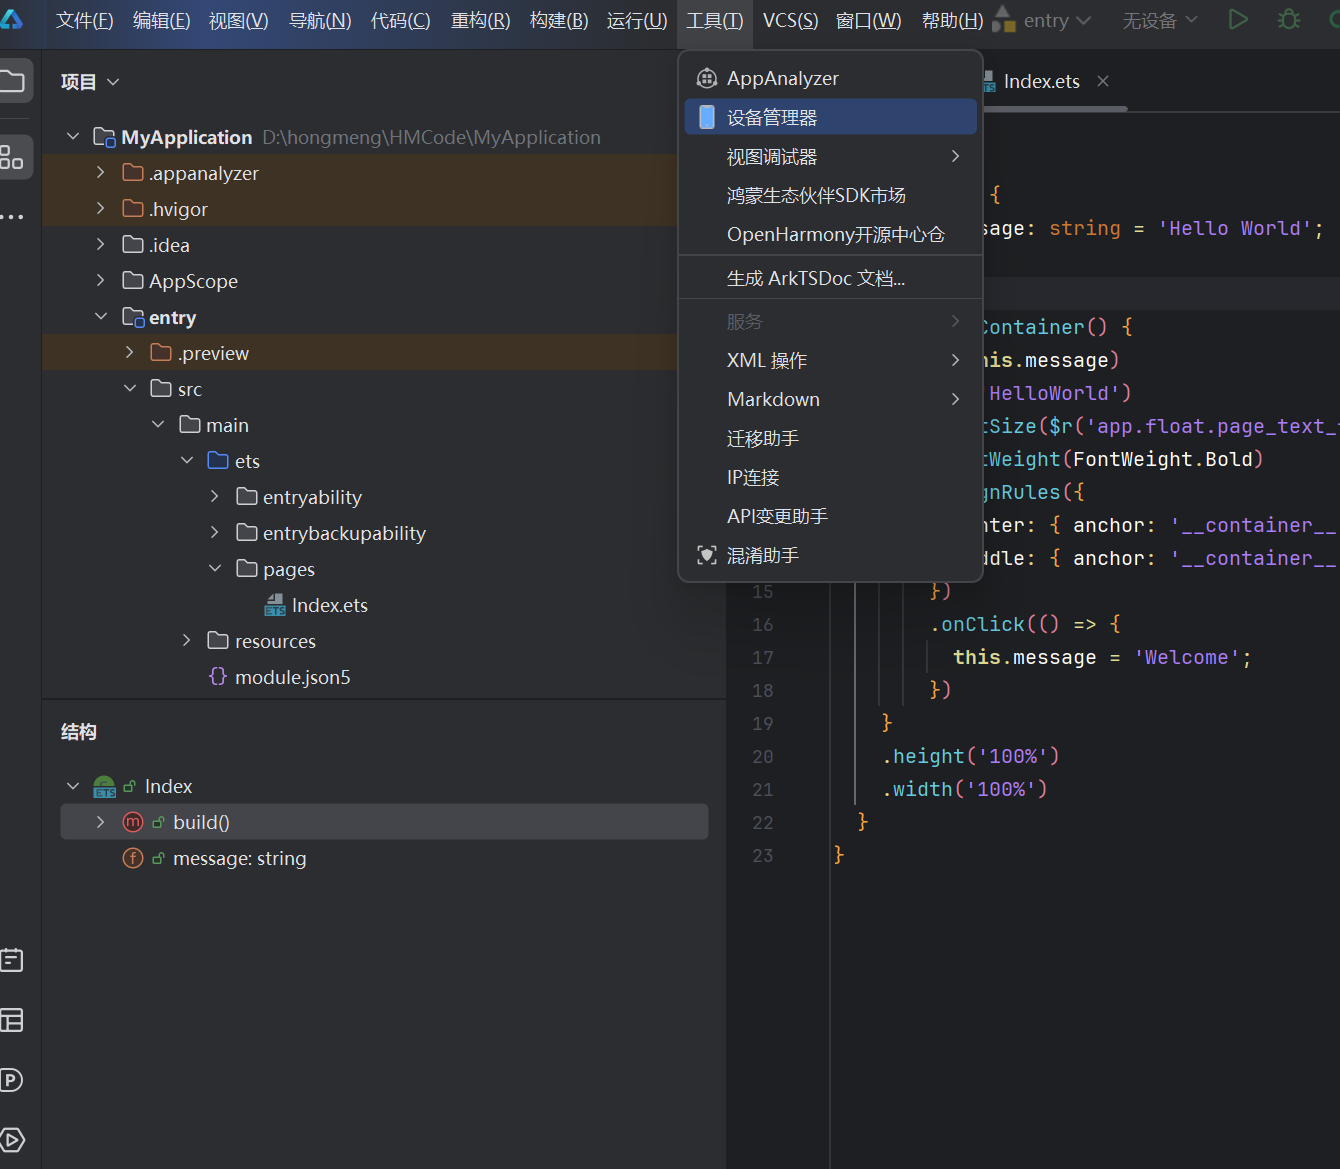Click the 'Welcome' string in the code
This screenshot has height=1169, width=1340.
pos(1187,657)
